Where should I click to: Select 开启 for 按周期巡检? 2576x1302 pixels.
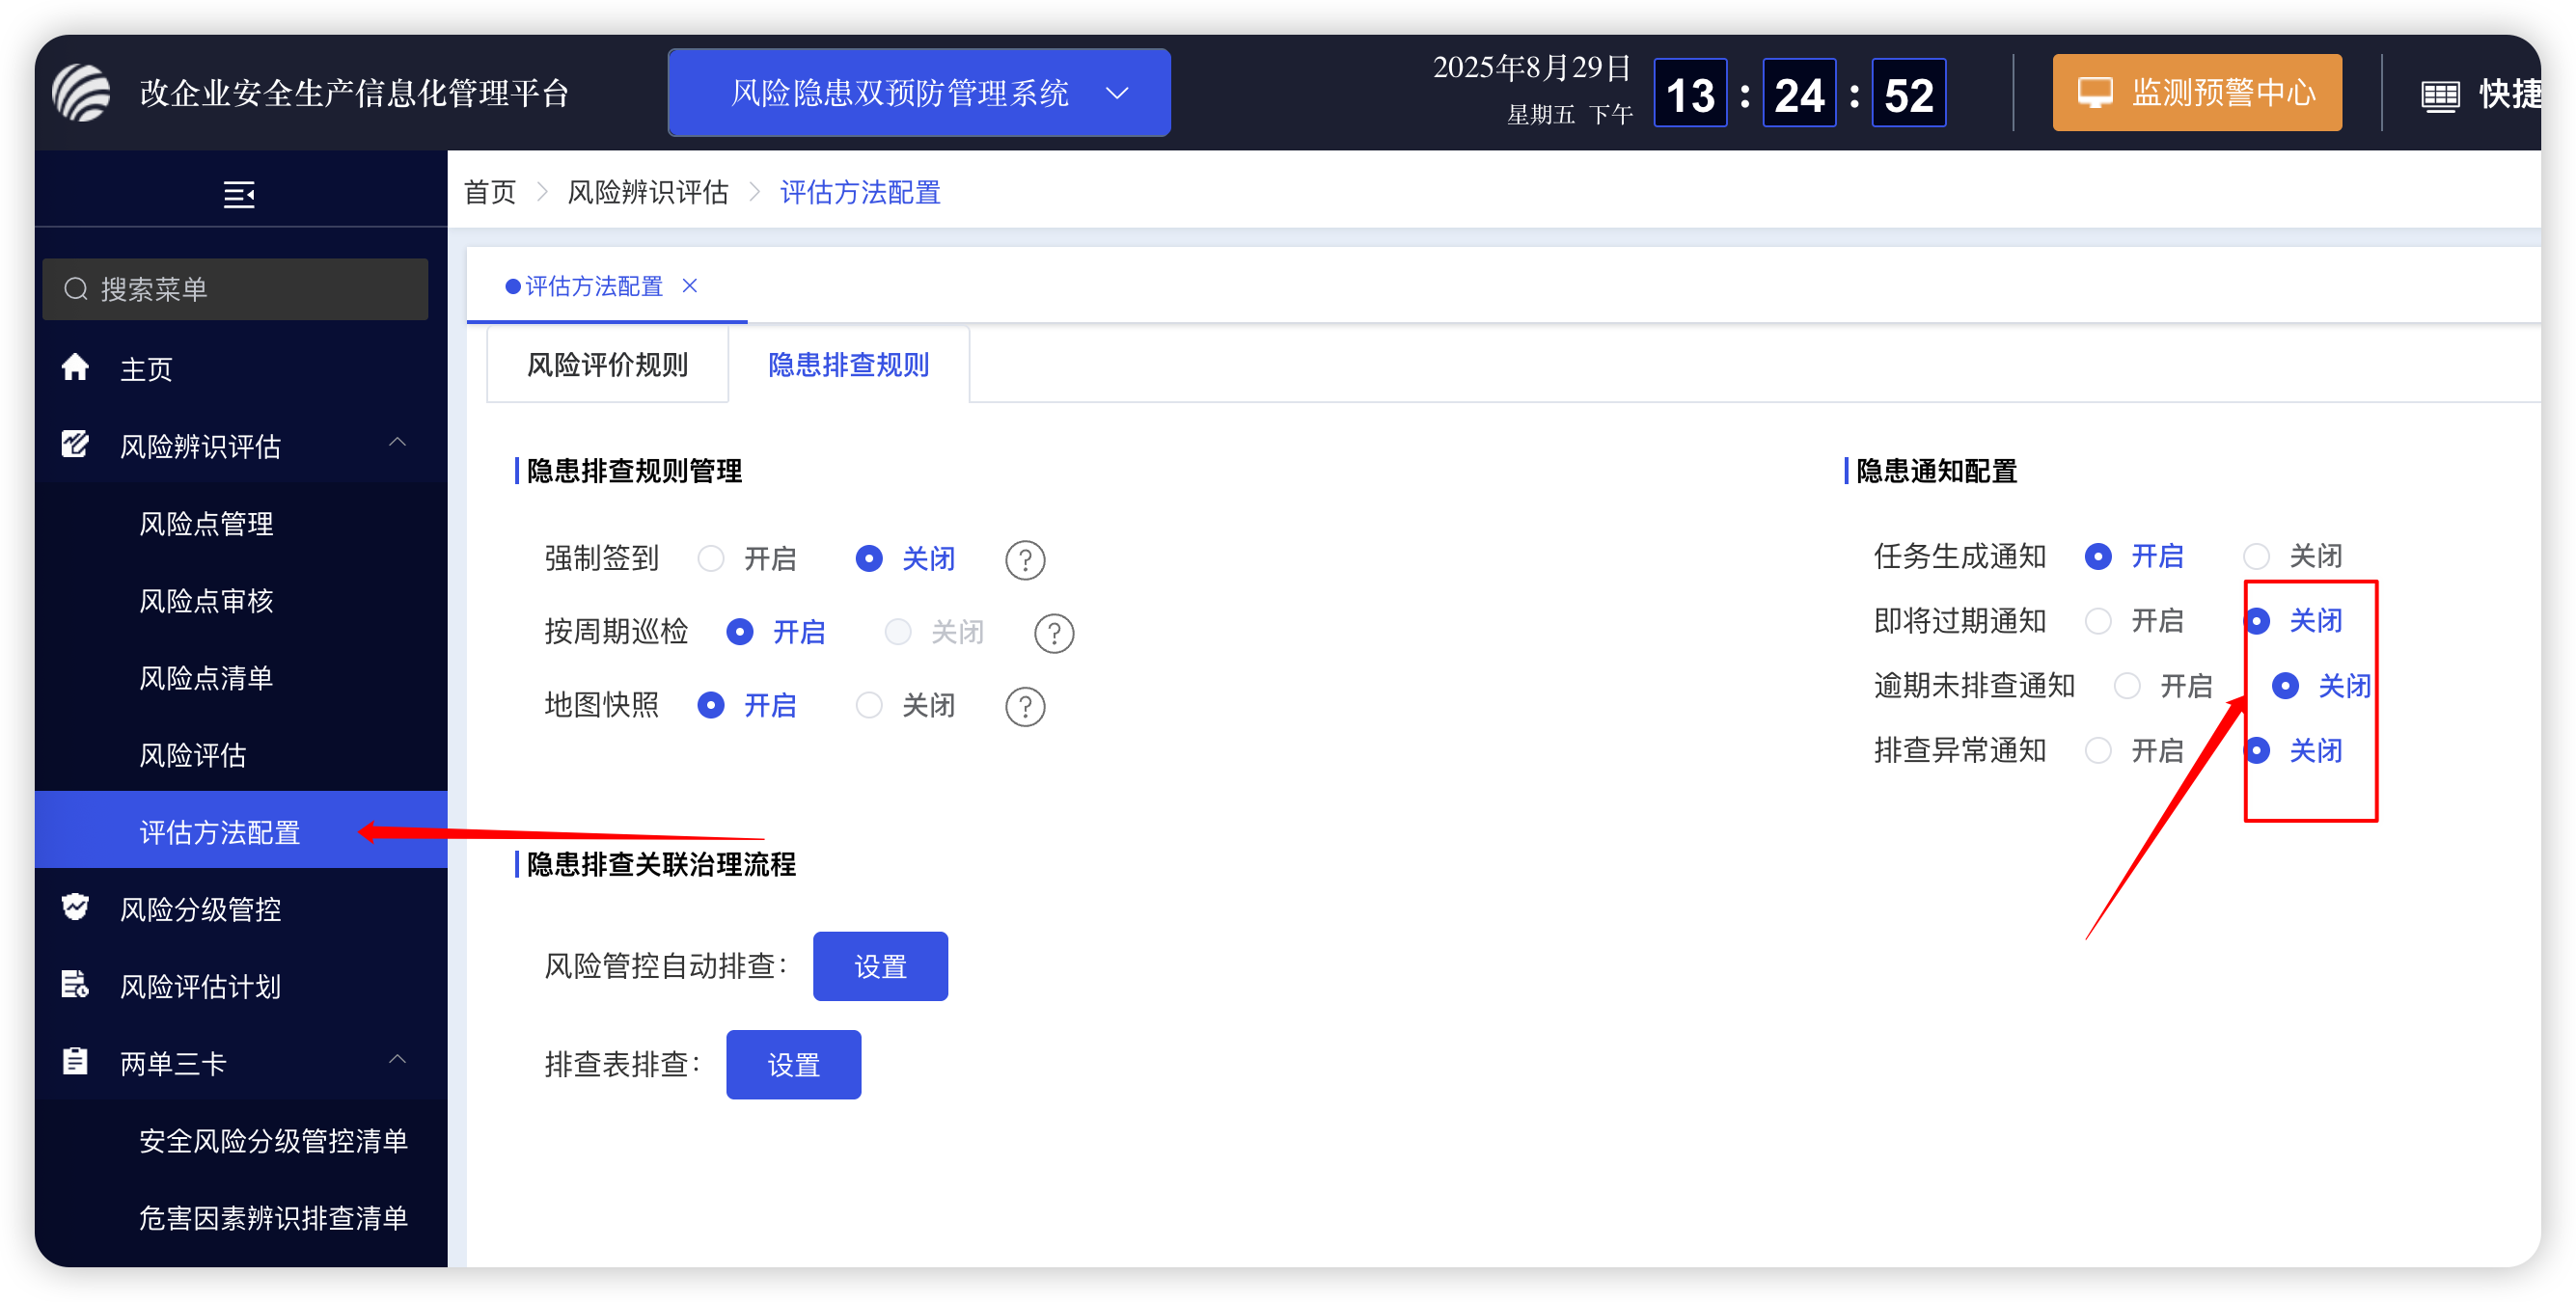[x=739, y=632]
